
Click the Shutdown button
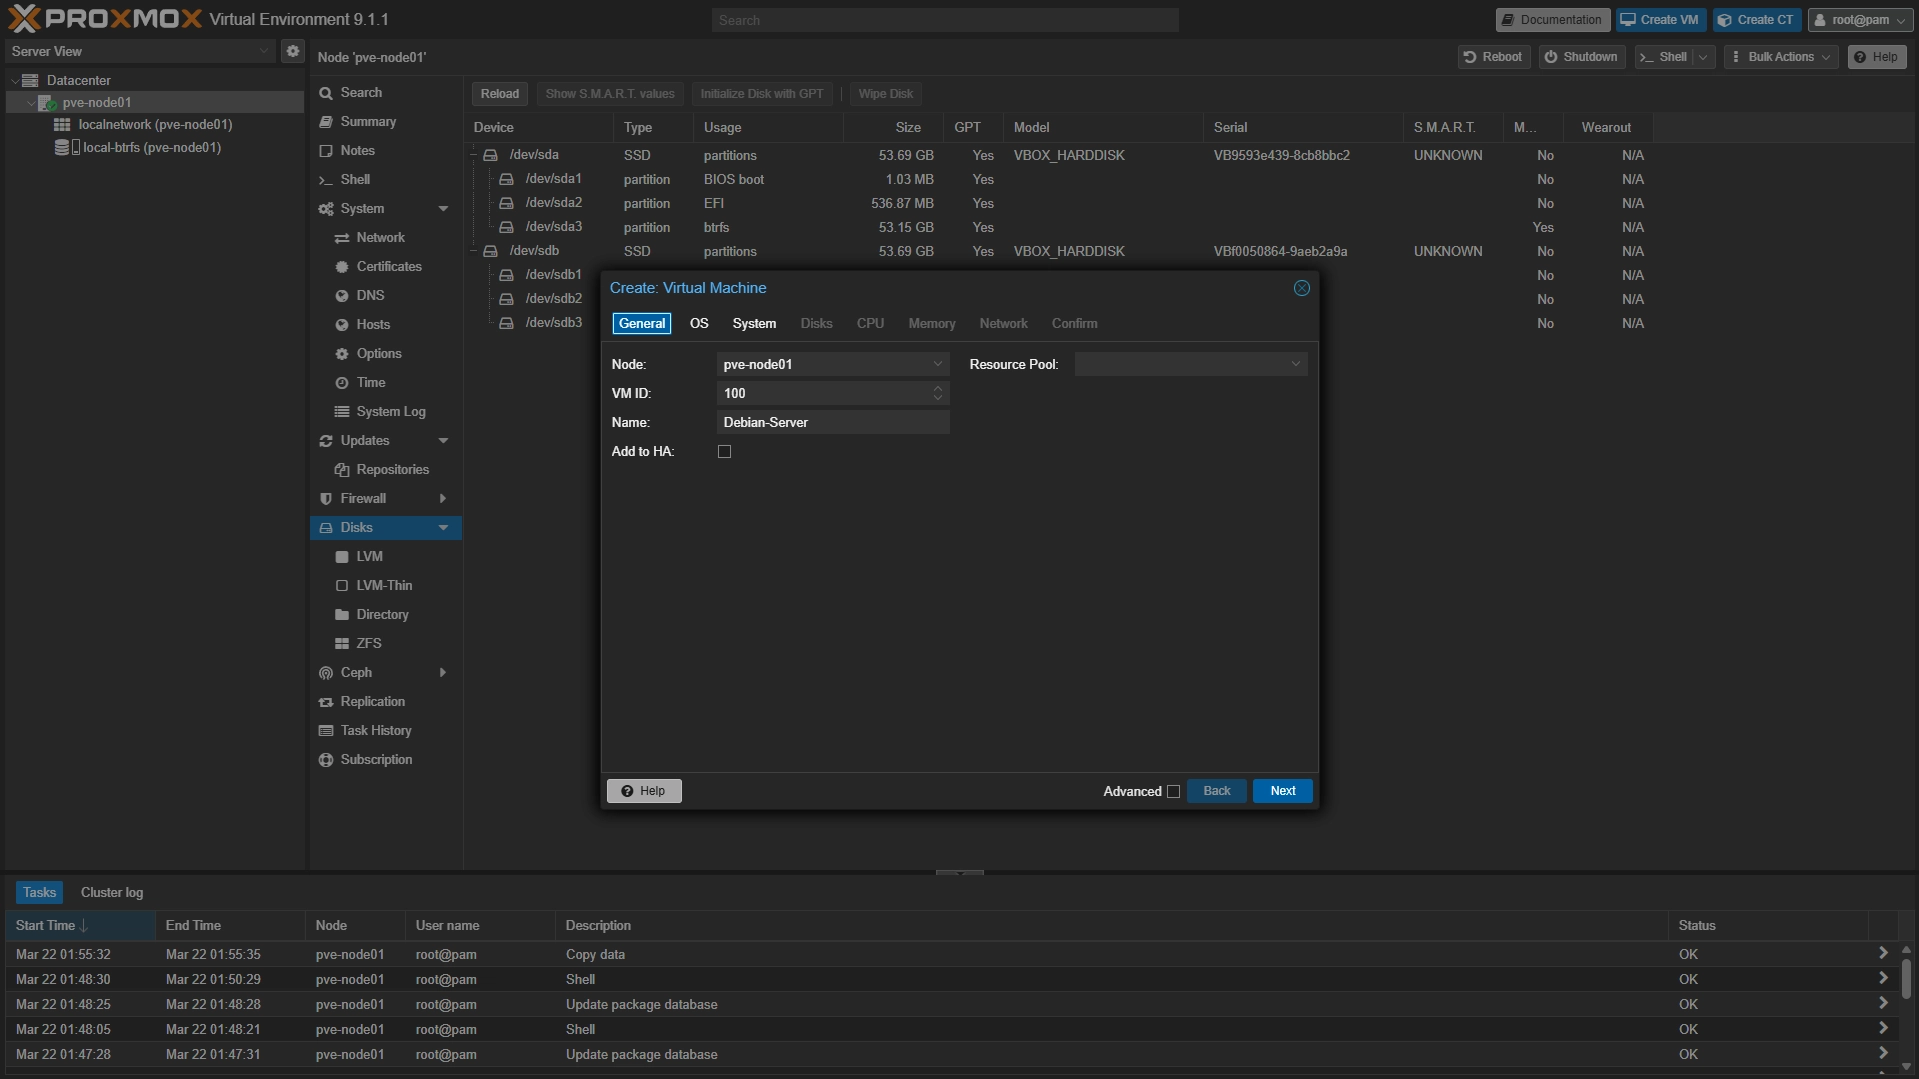1581,57
